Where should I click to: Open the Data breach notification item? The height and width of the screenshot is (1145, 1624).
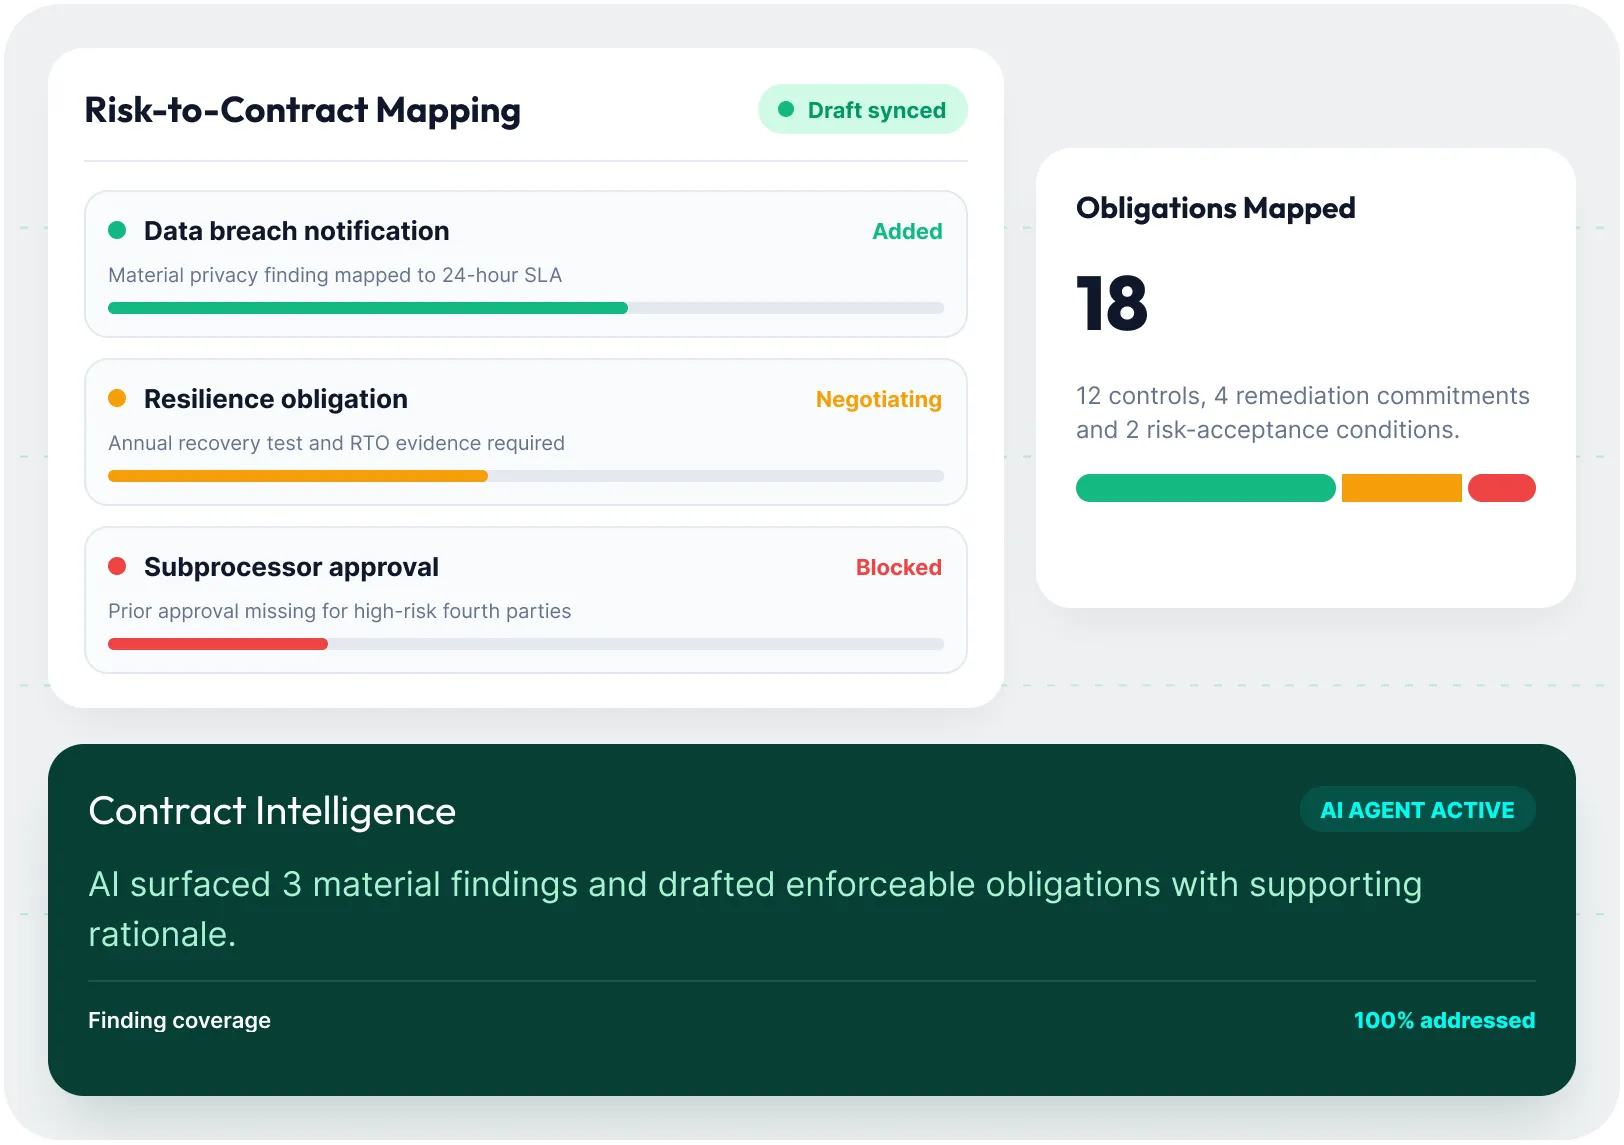[x=526, y=264]
